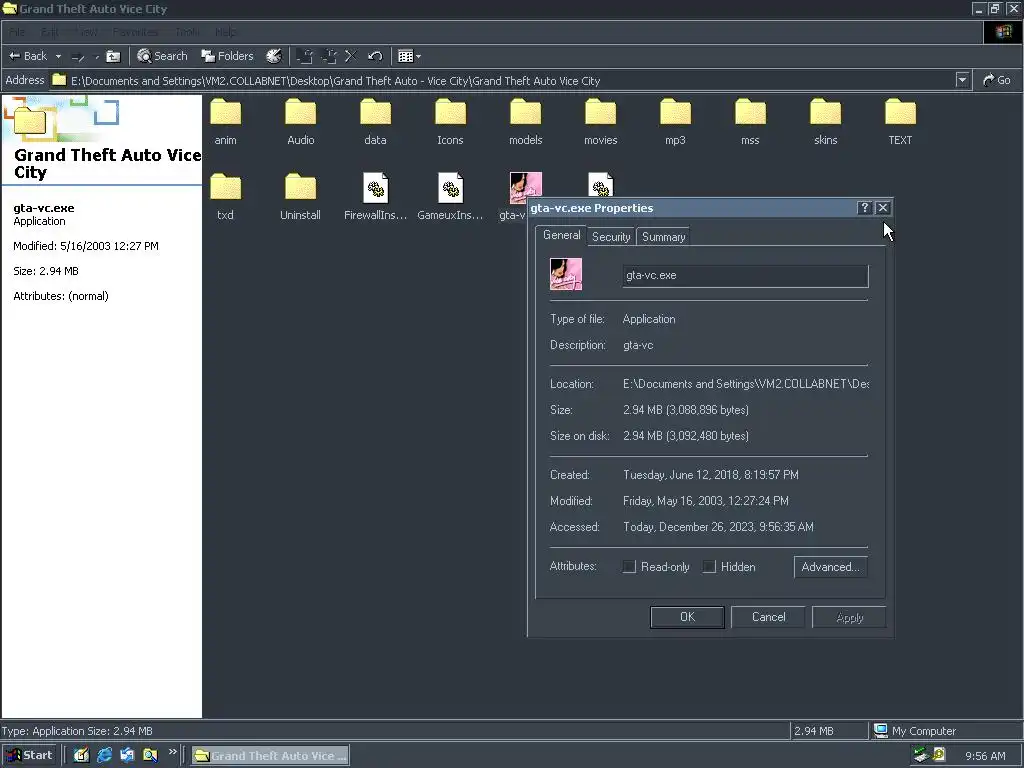The width and height of the screenshot is (1024, 768).
Task: Select the mss folder
Action: (x=750, y=122)
